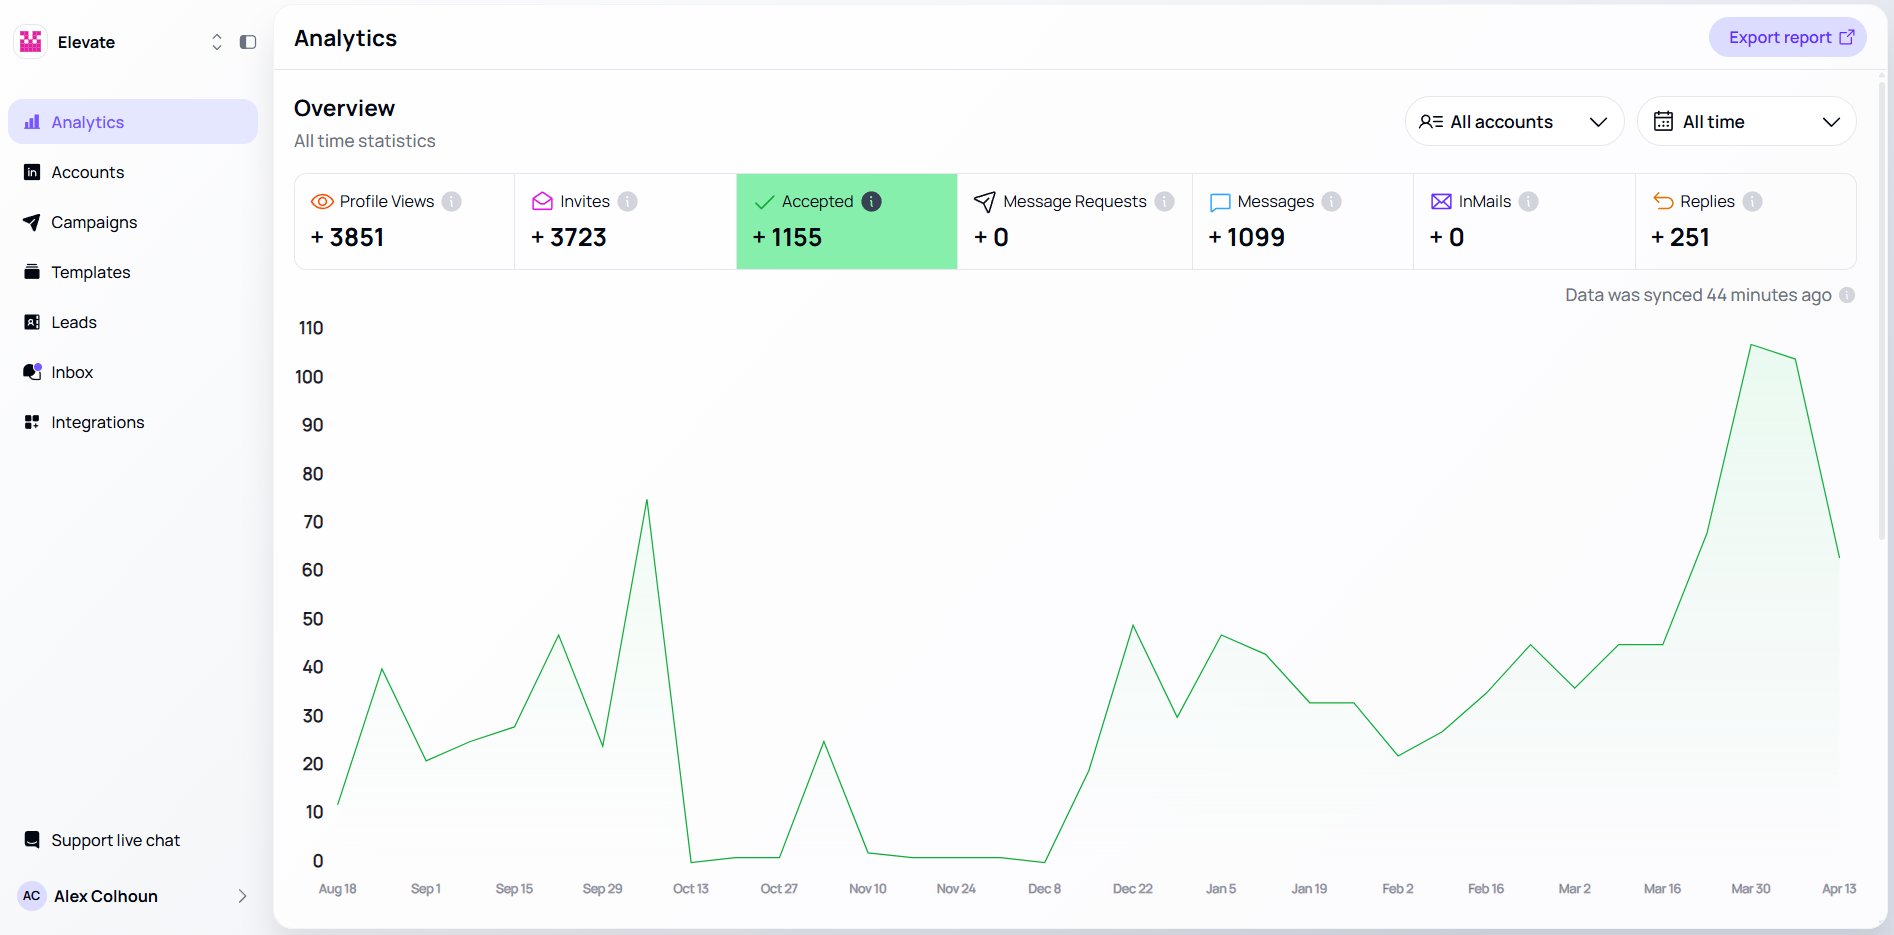Image resolution: width=1894 pixels, height=935 pixels.
Task: Click the page vertical scrollbar
Action: pos(1883,300)
